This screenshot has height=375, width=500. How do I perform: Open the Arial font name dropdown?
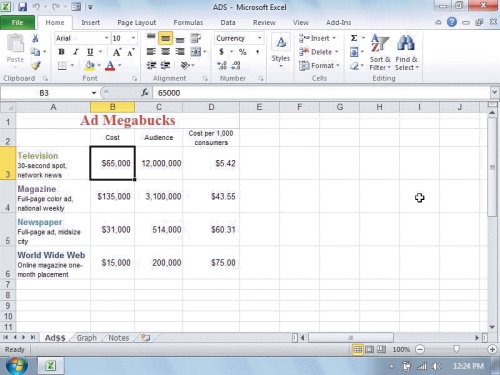(106, 38)
